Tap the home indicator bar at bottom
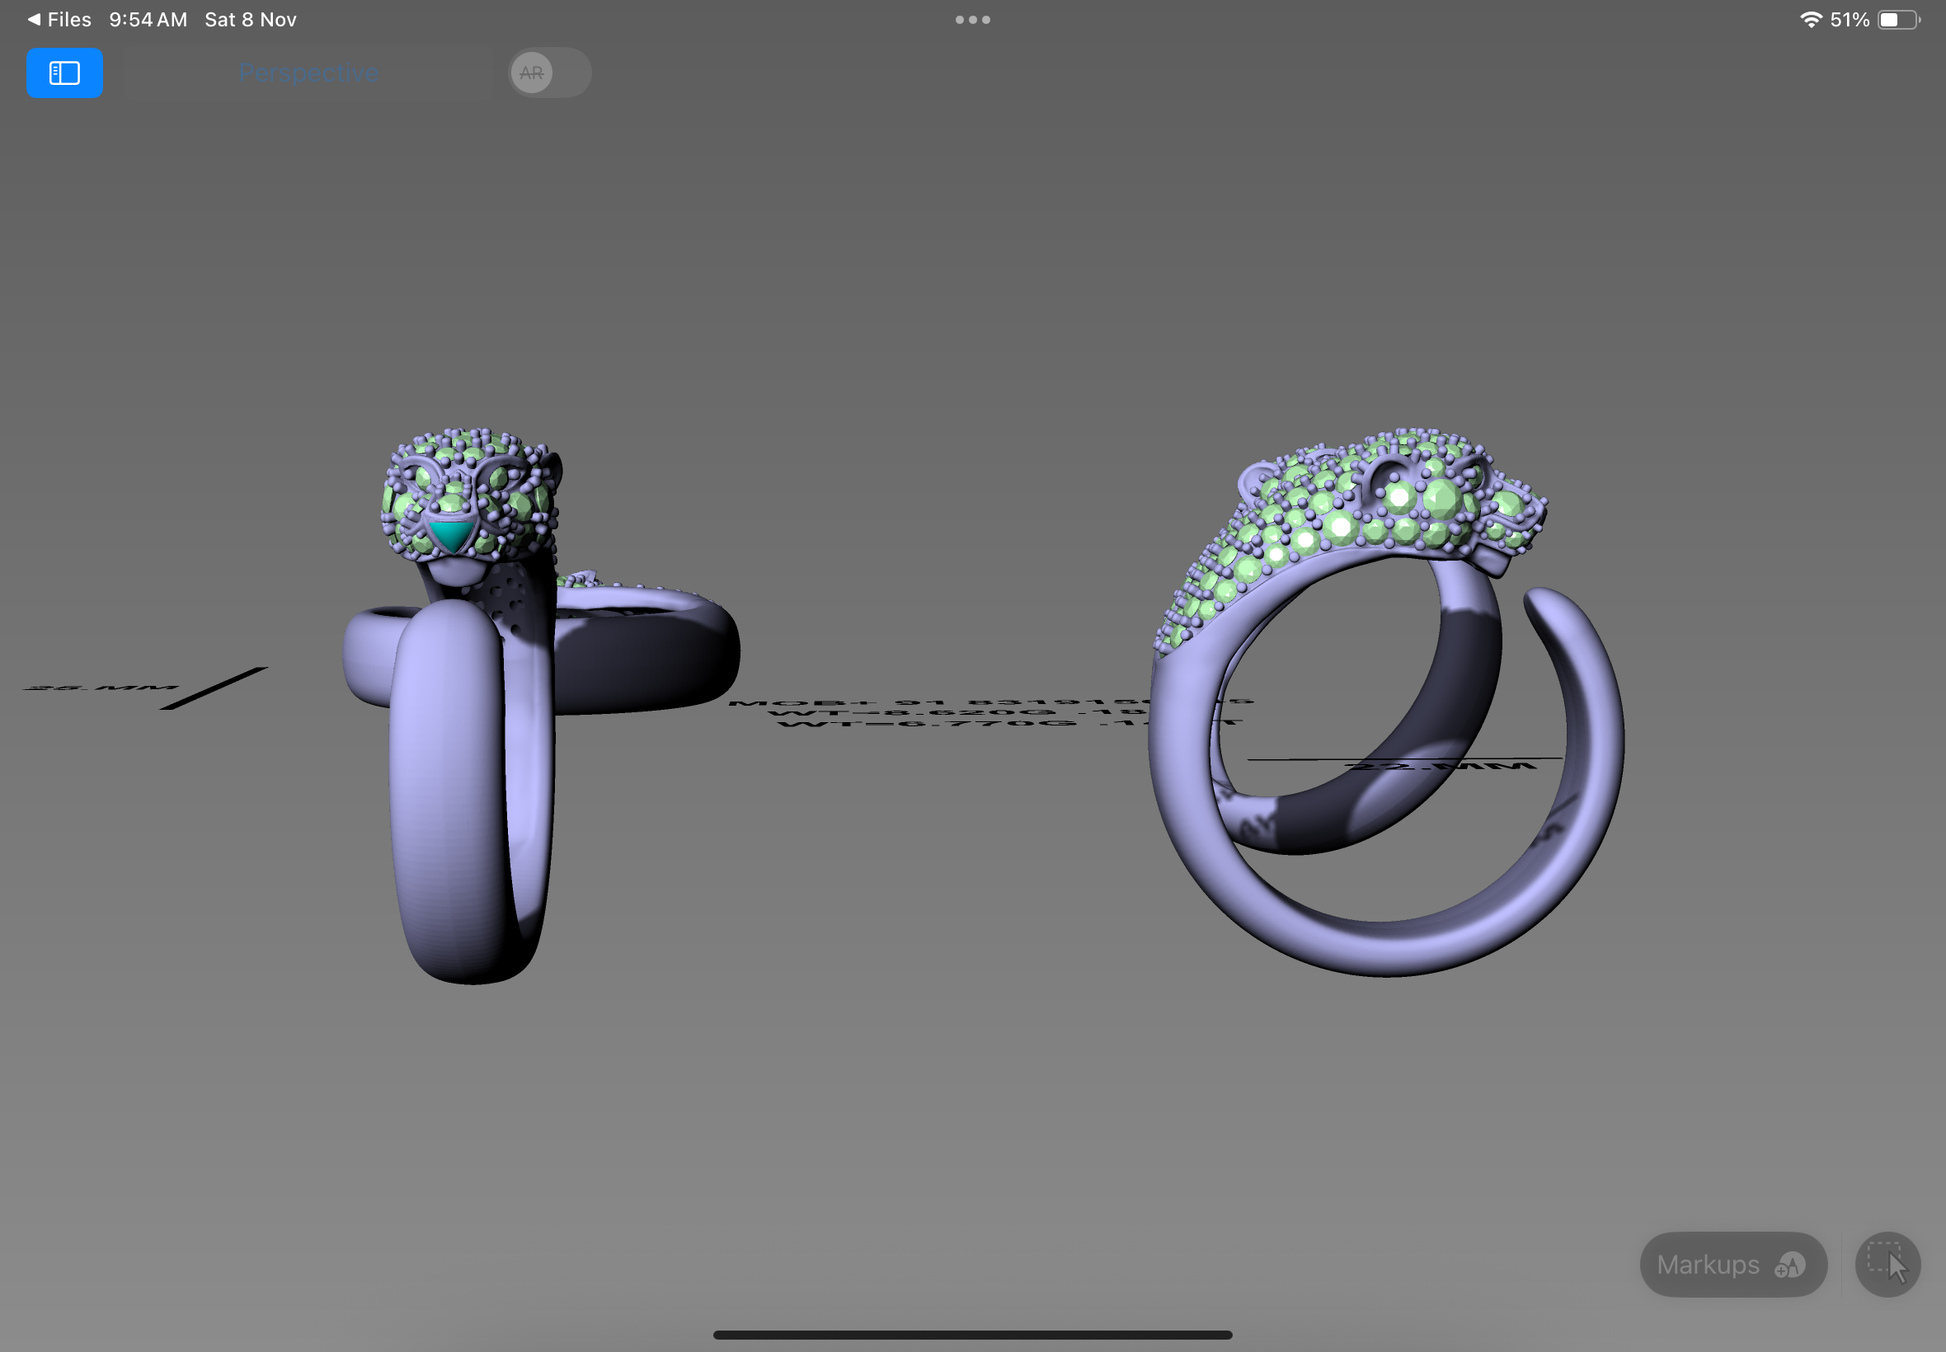 tap(972, 1334)
